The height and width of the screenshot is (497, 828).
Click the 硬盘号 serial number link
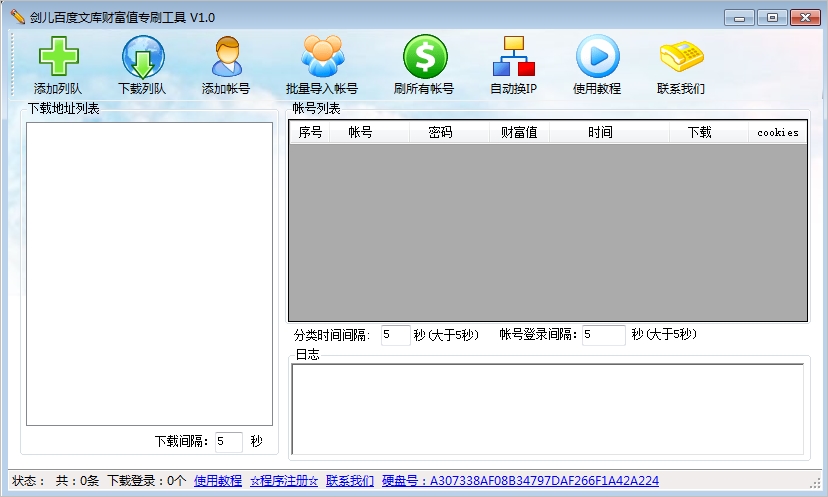[520, 481]
